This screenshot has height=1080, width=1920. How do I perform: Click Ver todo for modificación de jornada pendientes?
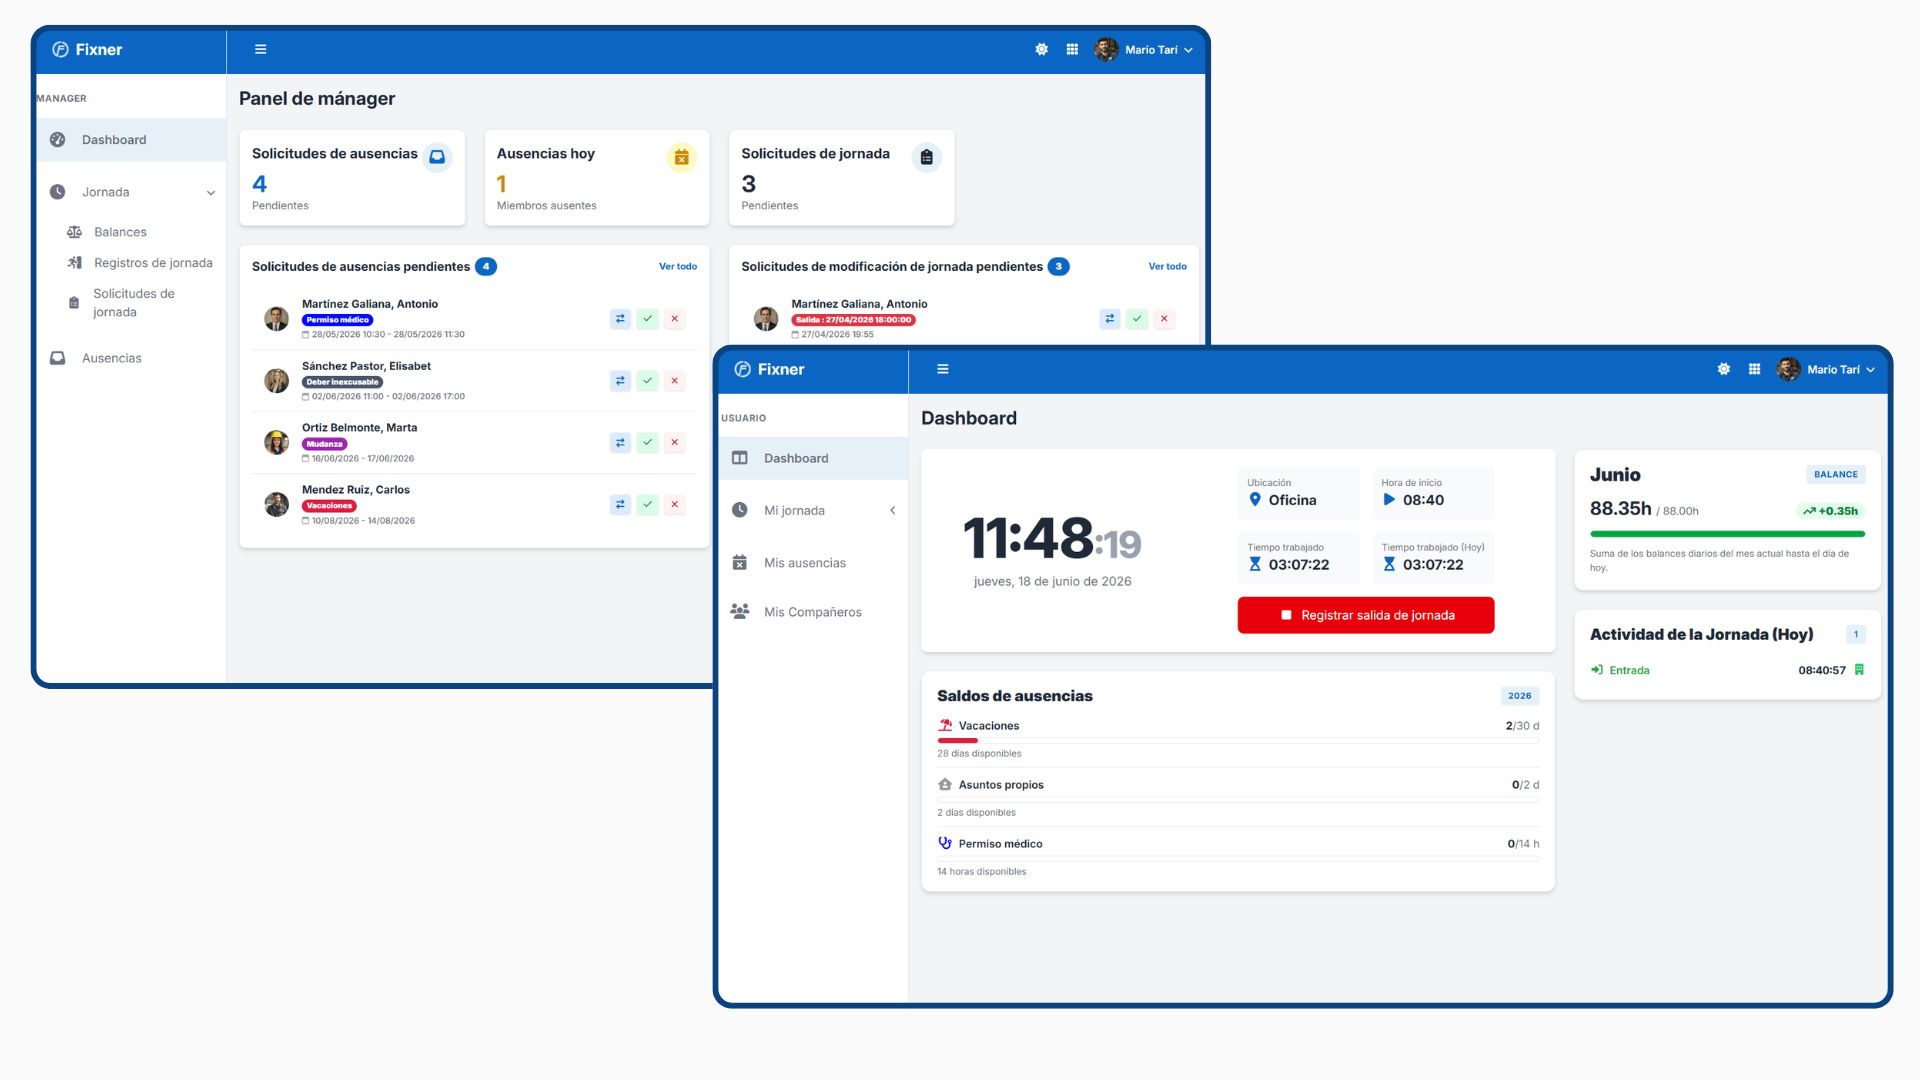click(x=1167, y=267)
